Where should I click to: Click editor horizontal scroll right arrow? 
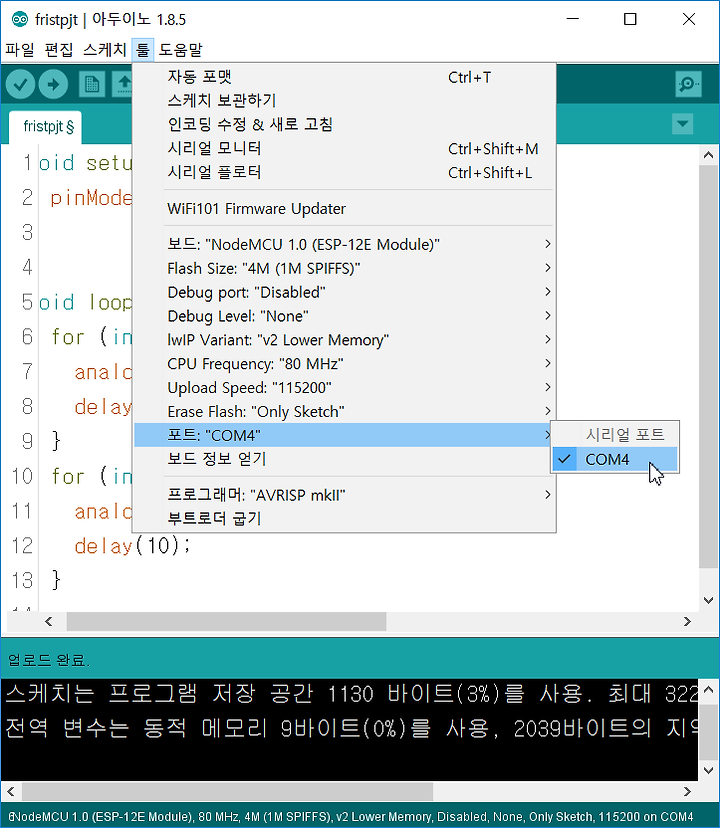(687, 622)
